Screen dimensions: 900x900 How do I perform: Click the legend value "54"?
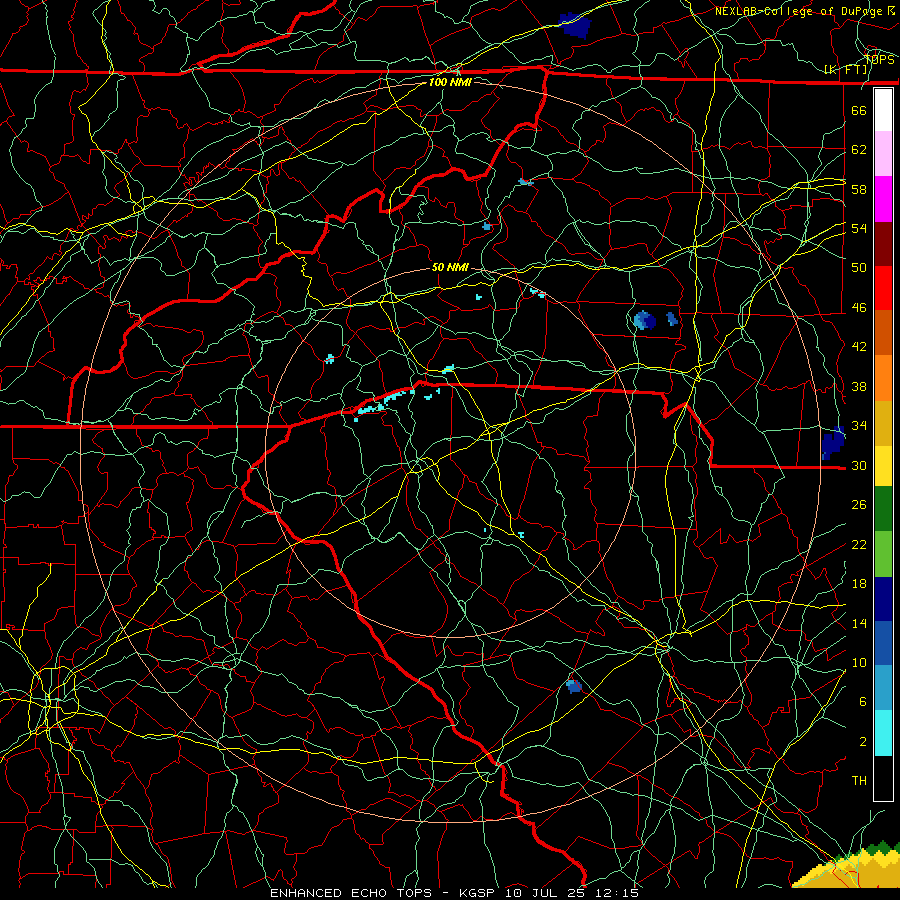pyautogui.click(x=859, y=228)
